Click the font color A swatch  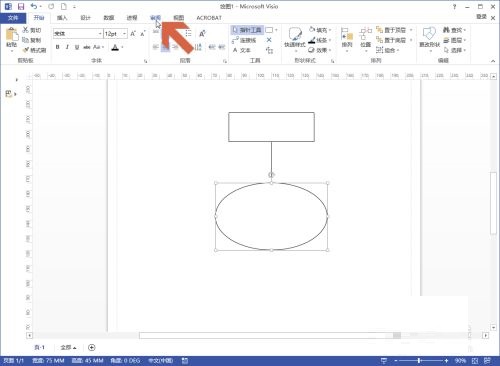coord(115,47)
